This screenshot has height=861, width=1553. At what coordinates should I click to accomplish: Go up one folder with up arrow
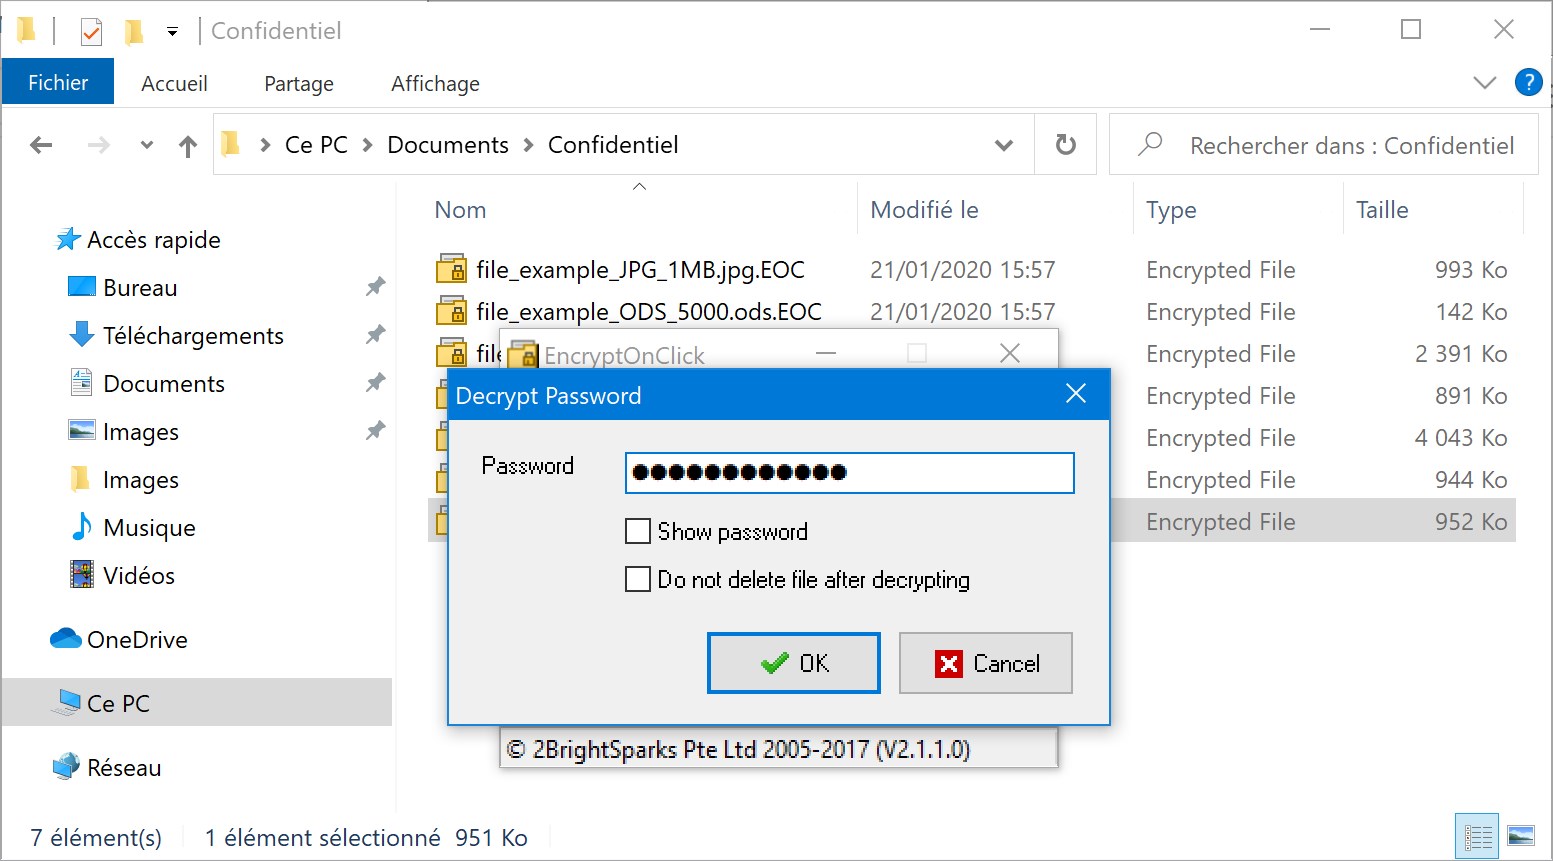point(187,146)
